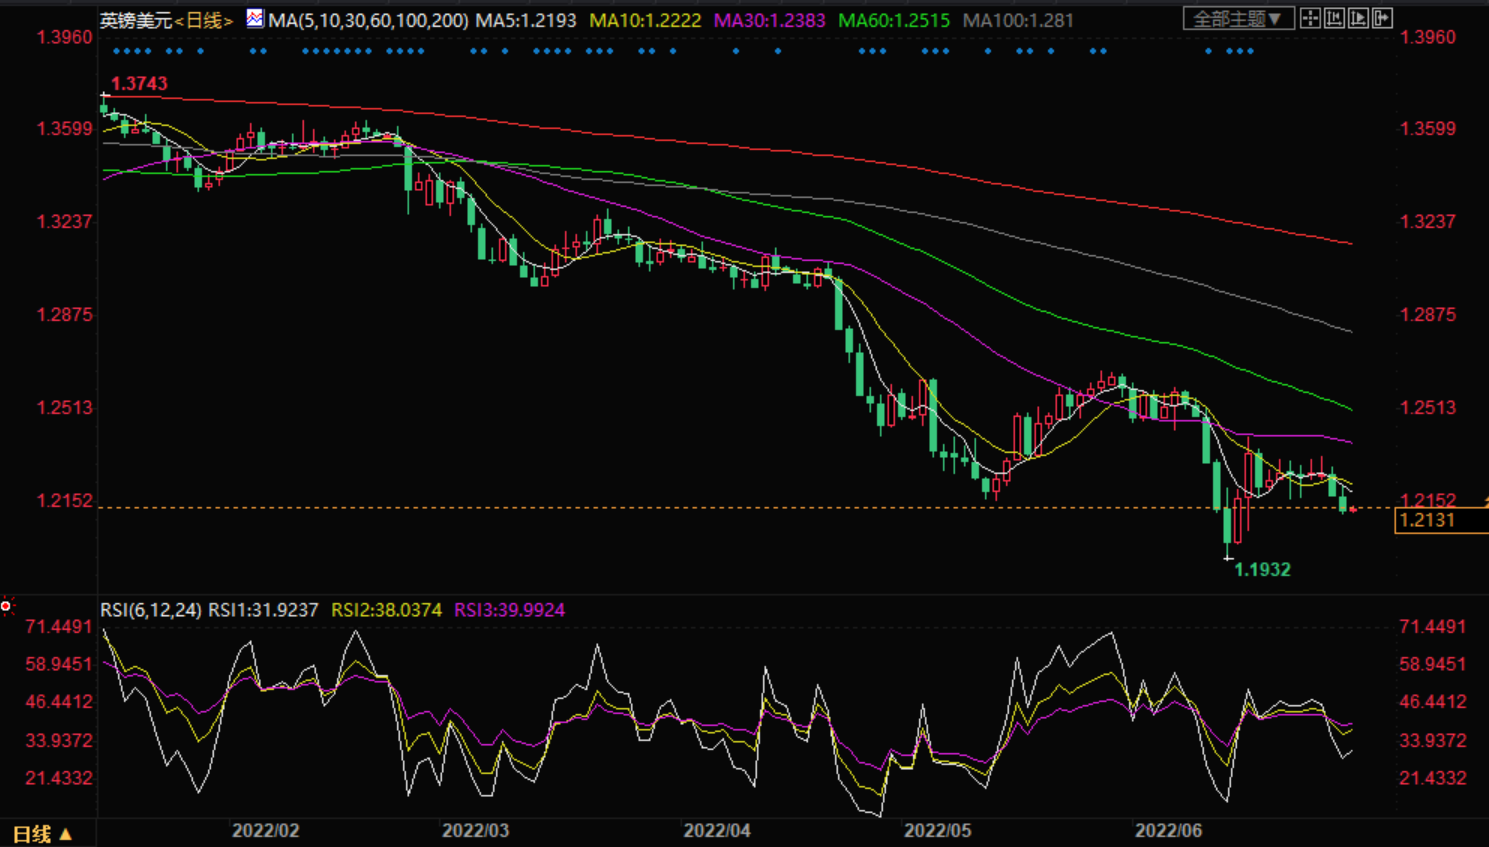Click the MA30:1.2383 legend value
The image size is (1489, 847).
pos(769,20)
